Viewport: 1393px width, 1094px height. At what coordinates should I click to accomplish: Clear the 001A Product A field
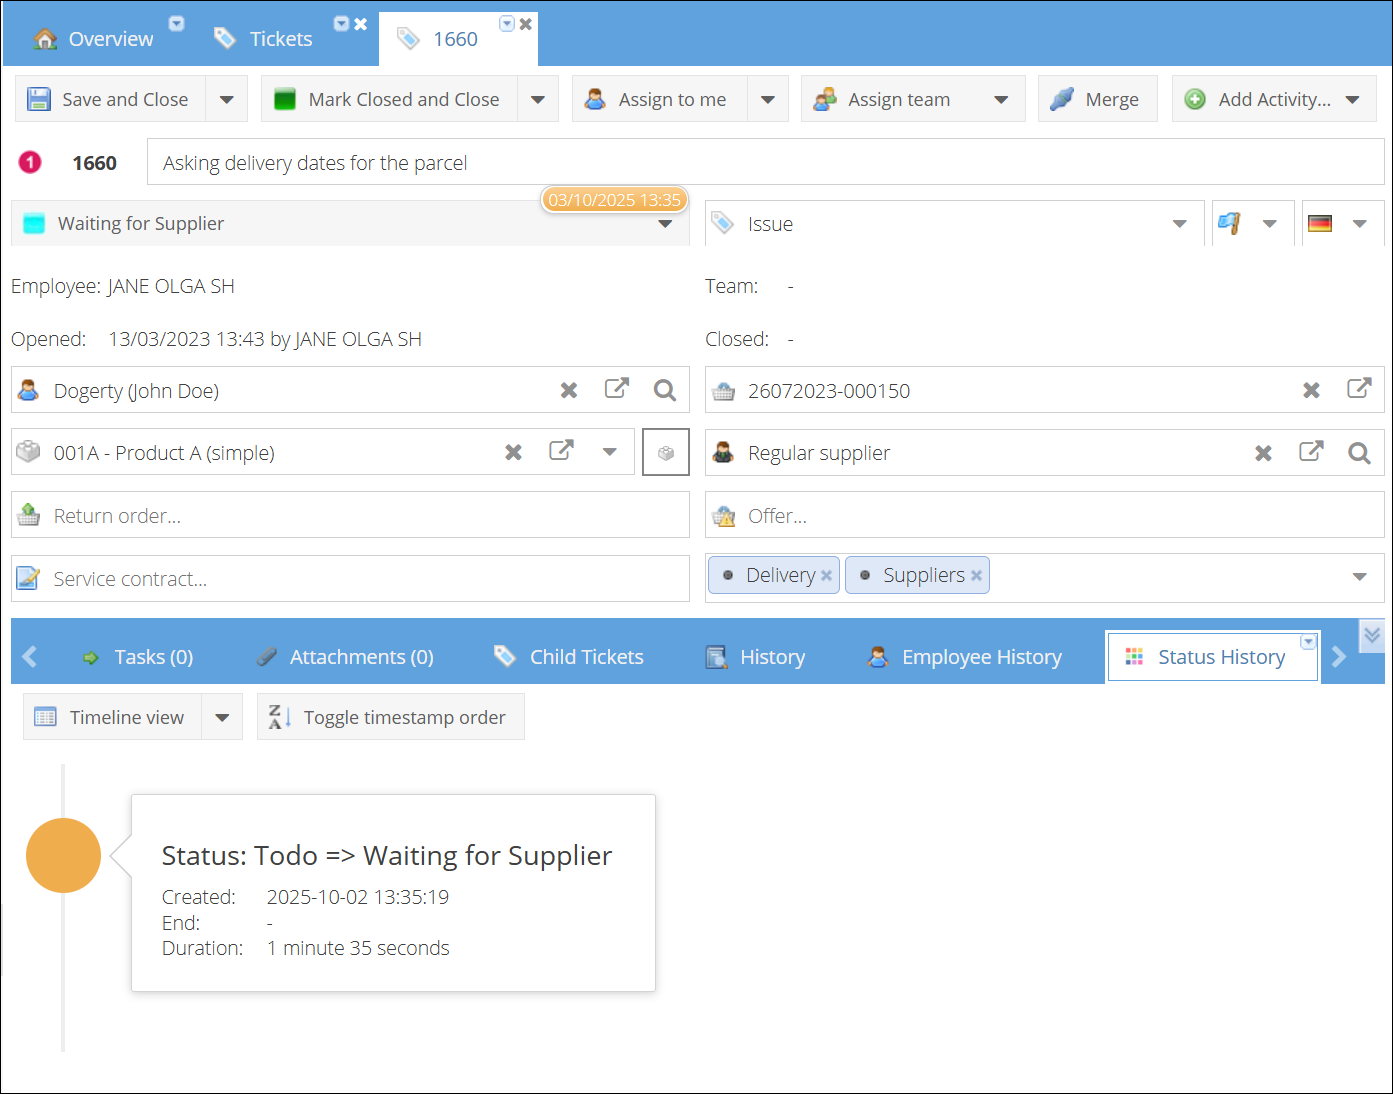[513, 453]
